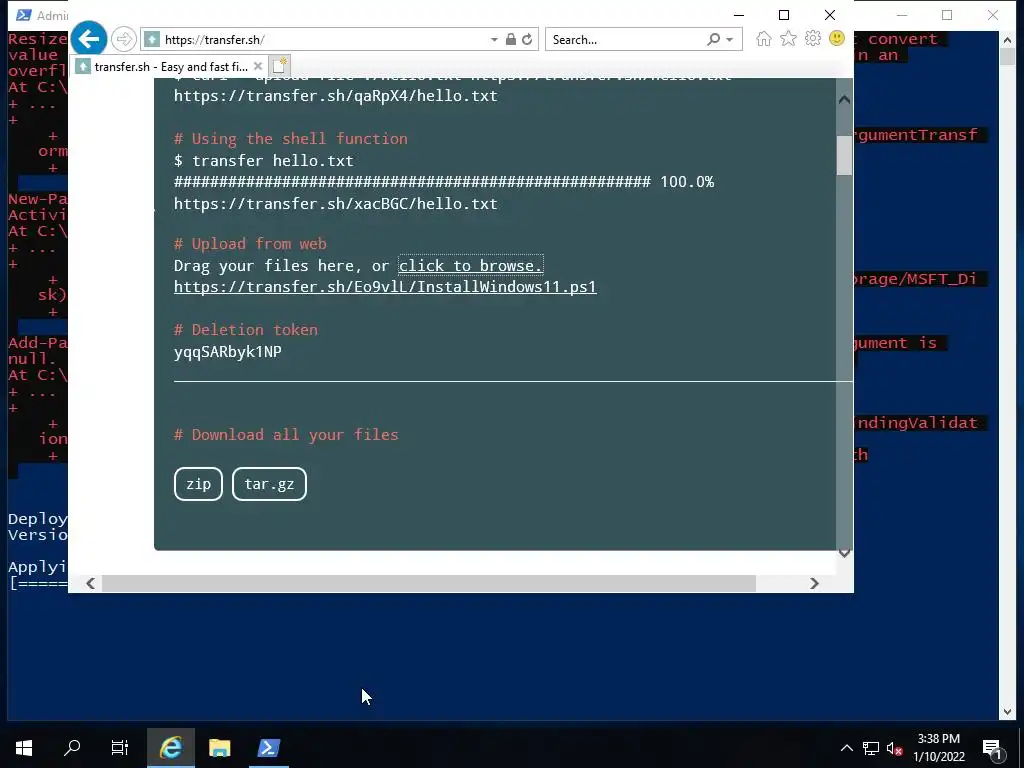
Task: Open the browser Home icon
Action: click(763, 39)
